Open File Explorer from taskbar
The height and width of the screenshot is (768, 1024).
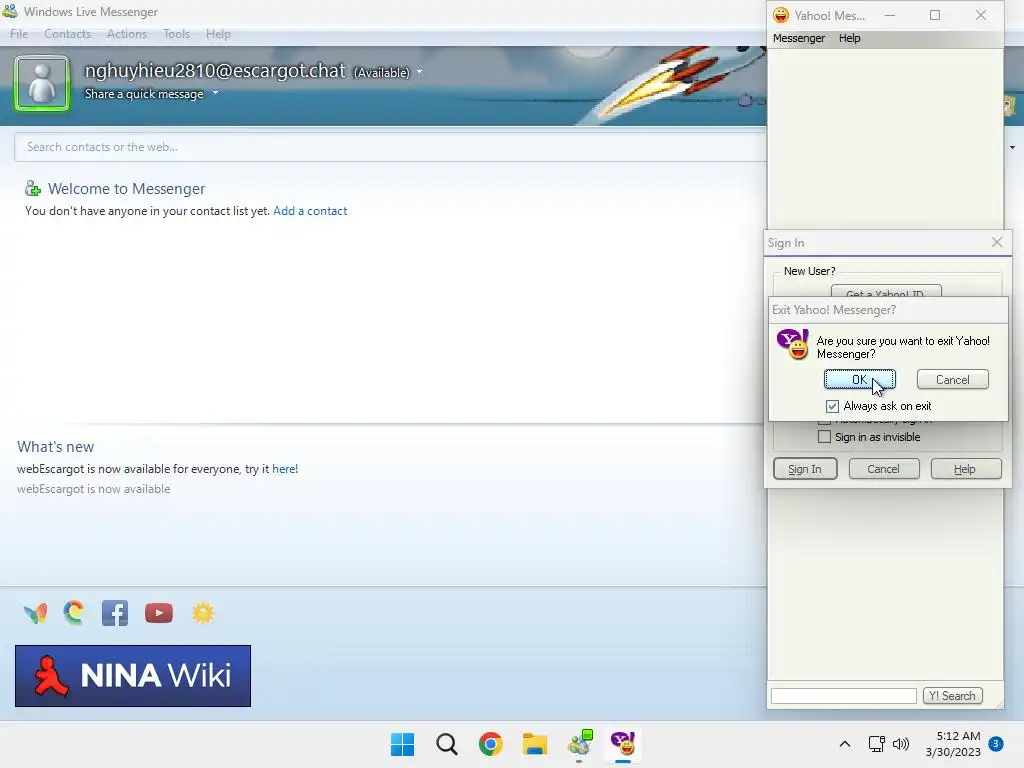[x=535, y=744]
